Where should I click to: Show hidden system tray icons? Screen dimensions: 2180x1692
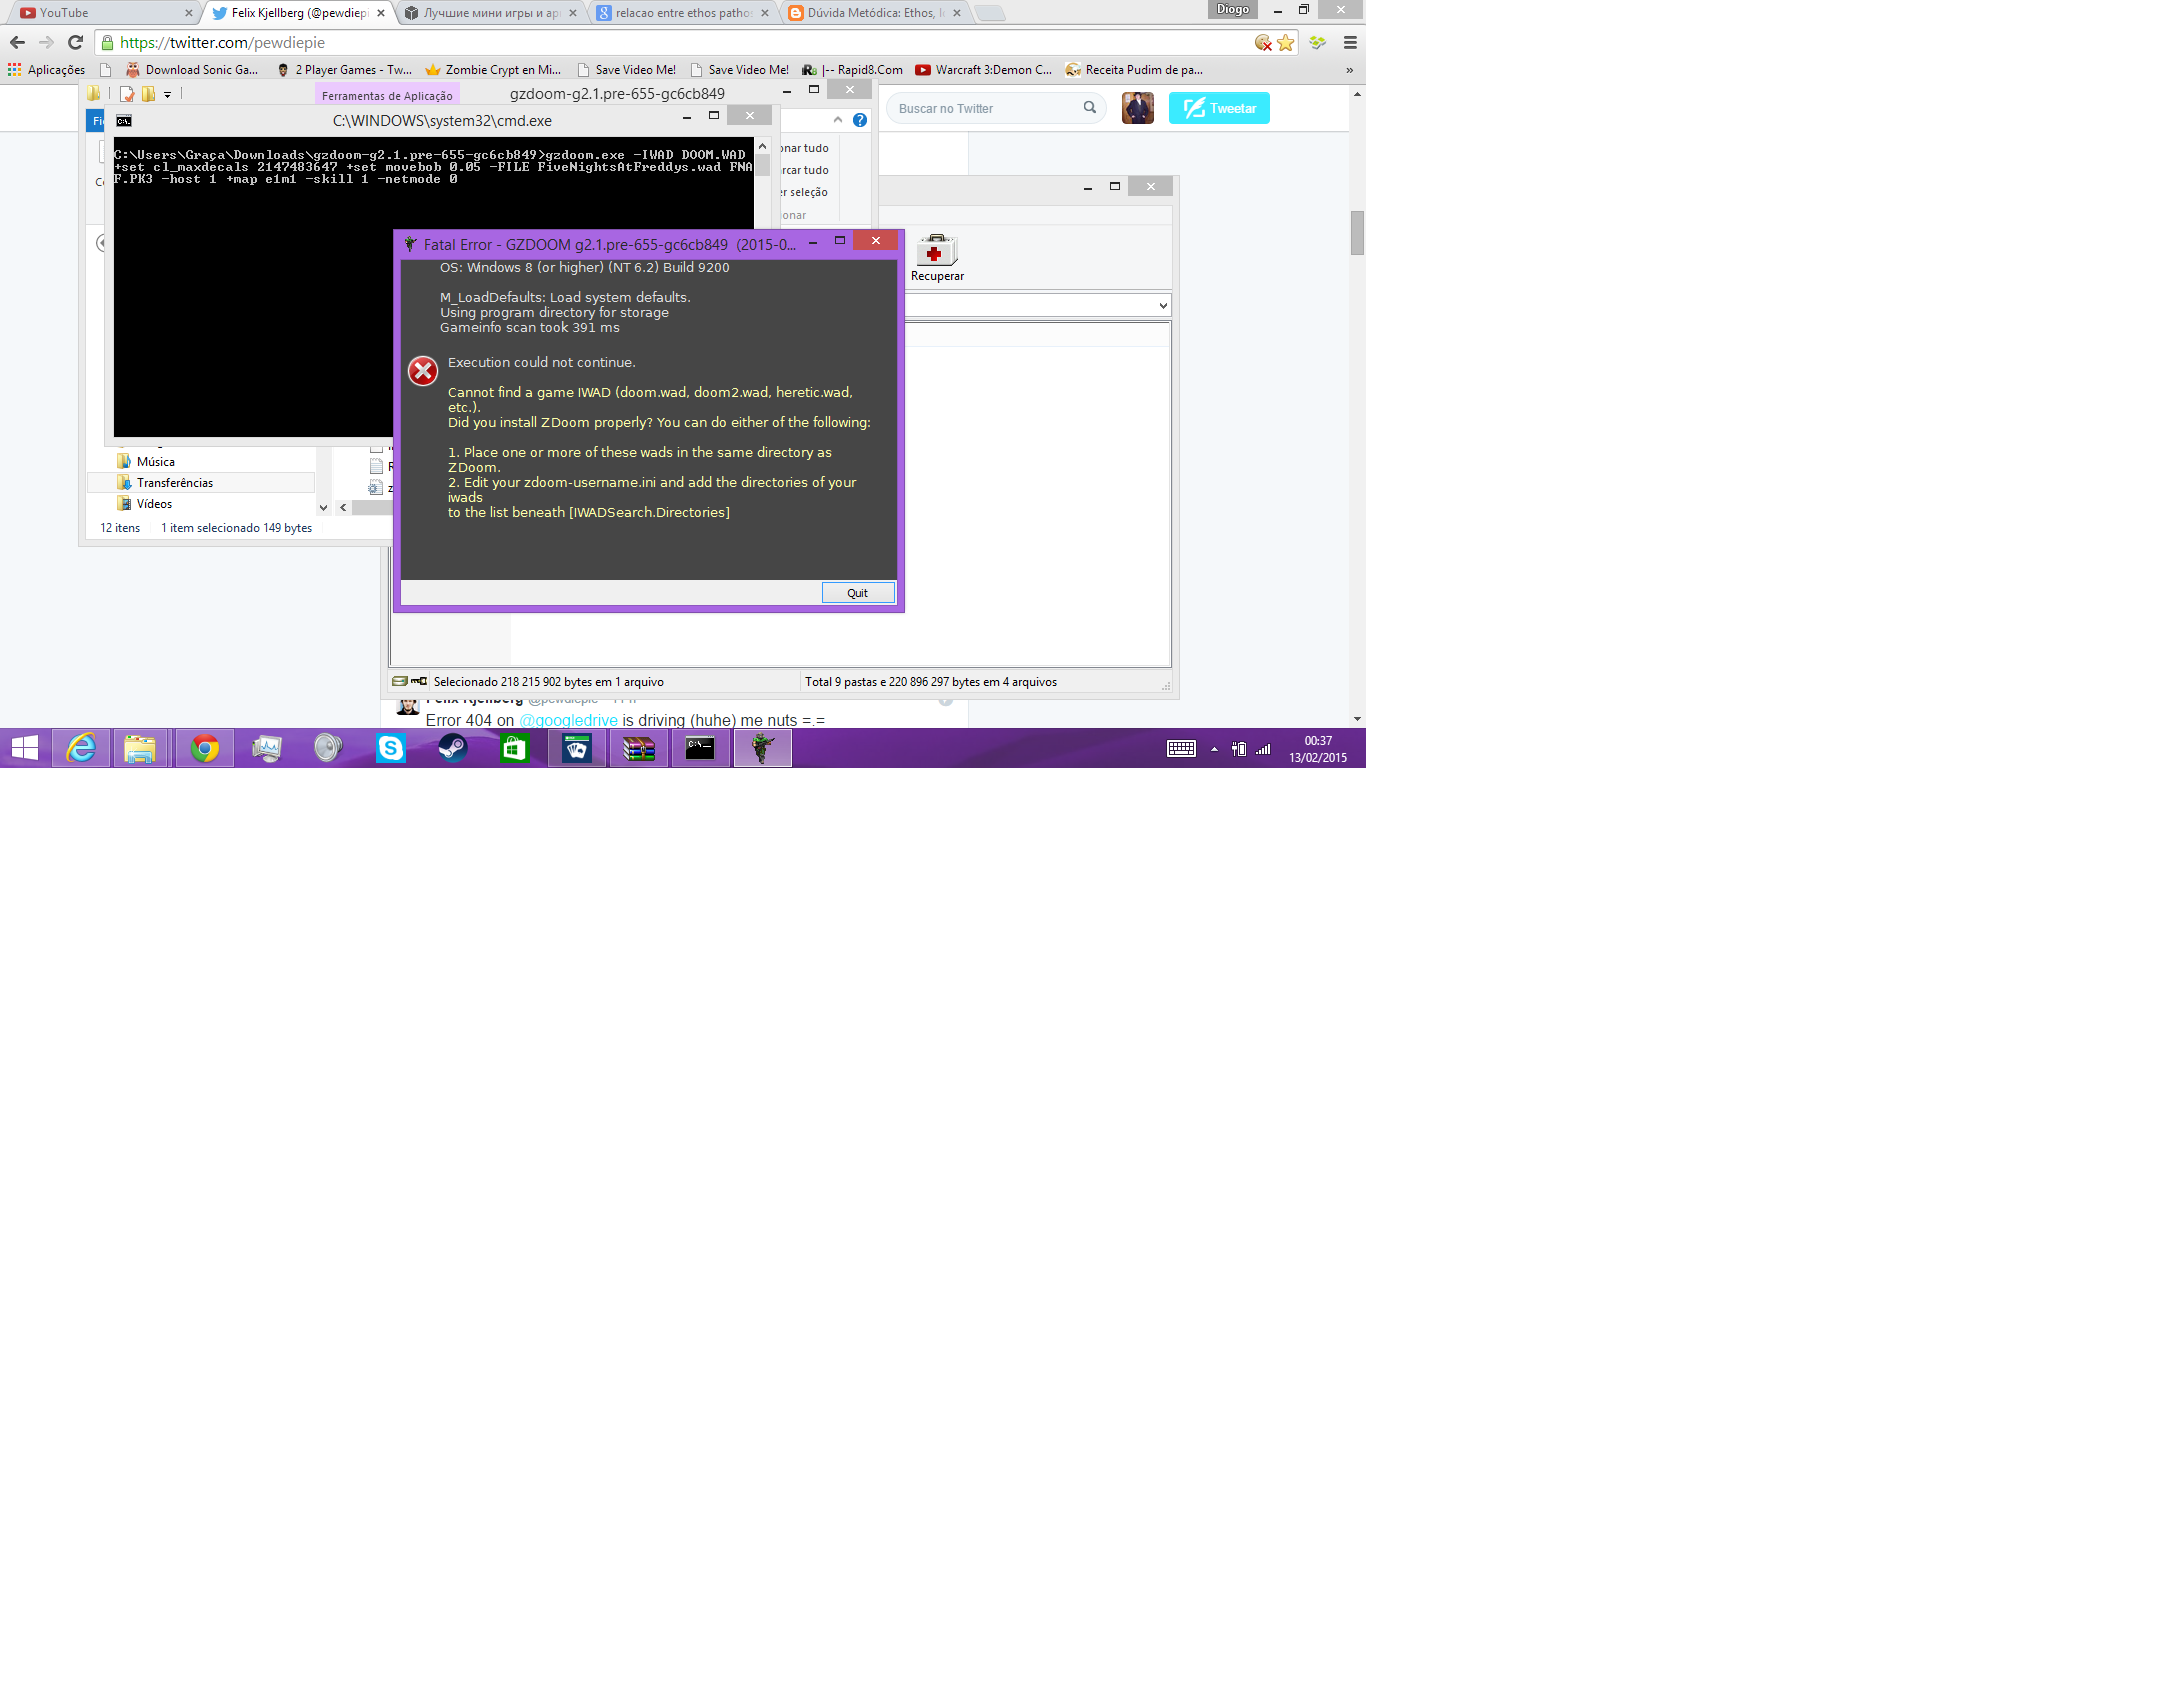1214,749
